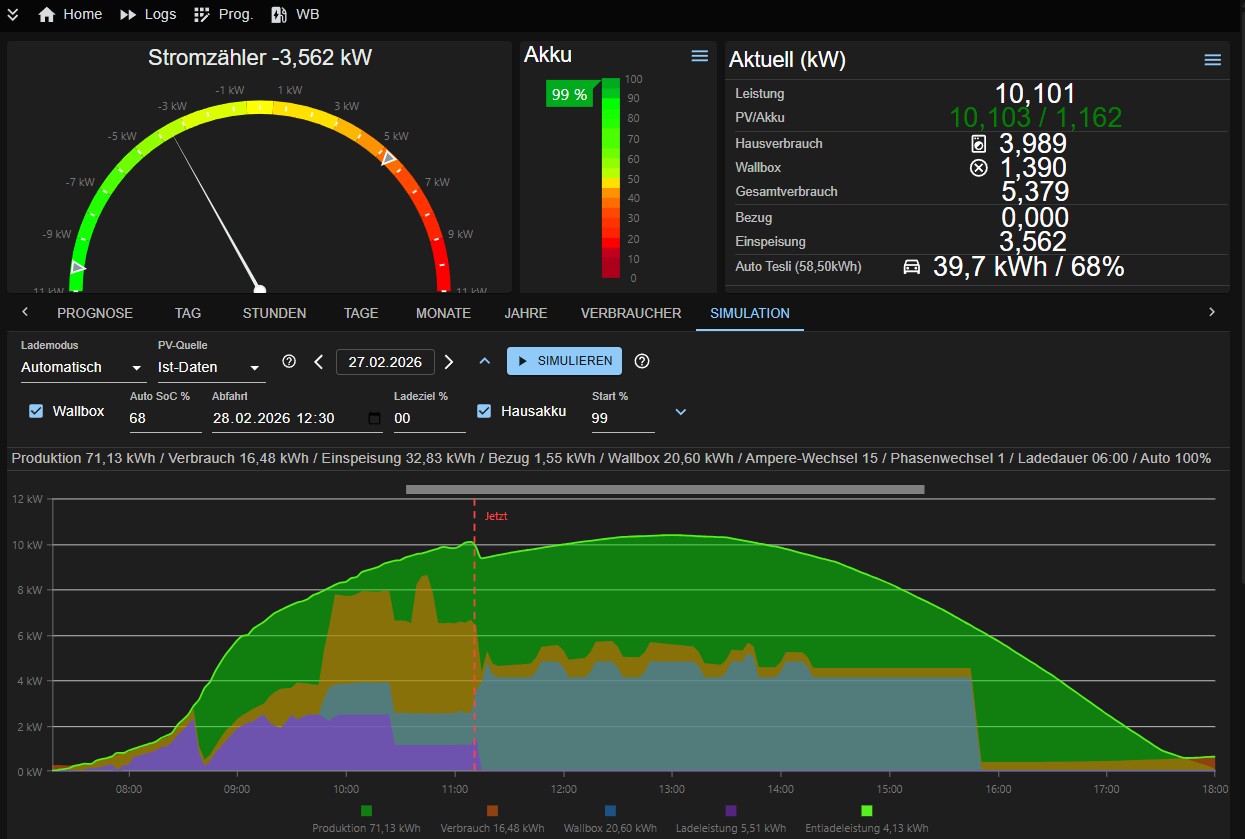
Task: Go to Home in top navigation
Action: 70,14
